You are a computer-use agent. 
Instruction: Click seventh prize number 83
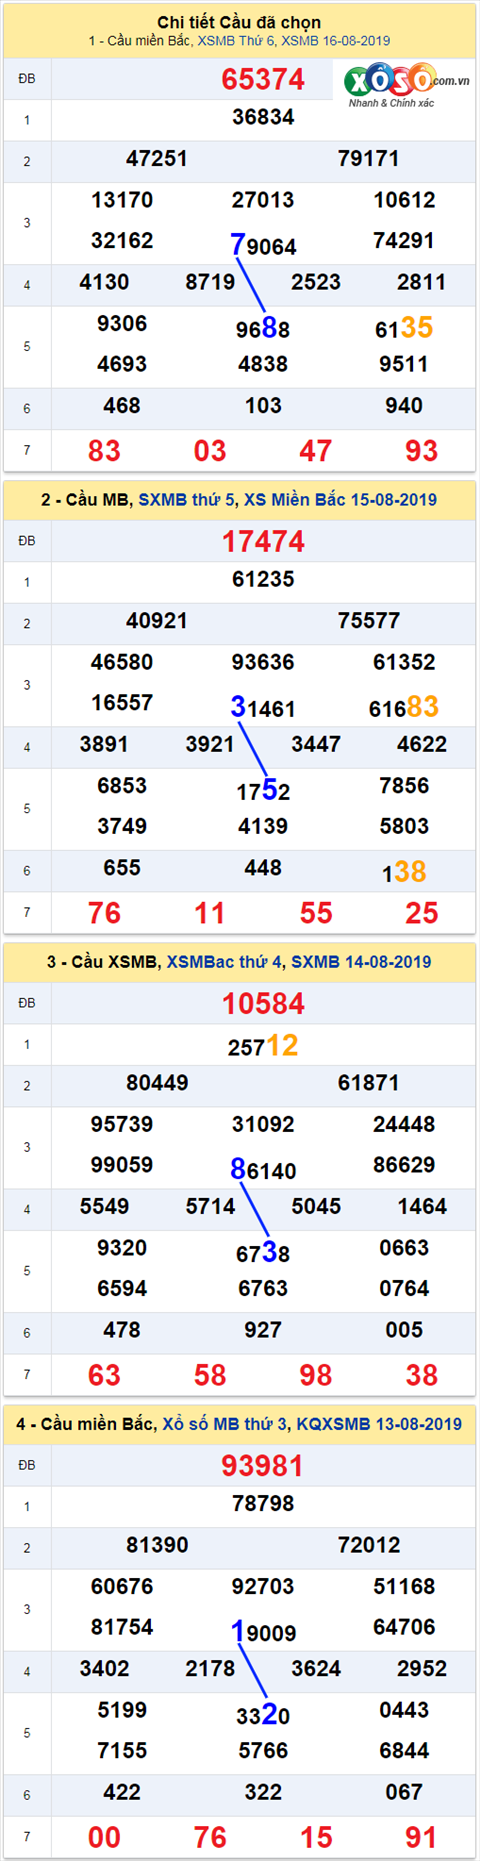tap(104, 451)
